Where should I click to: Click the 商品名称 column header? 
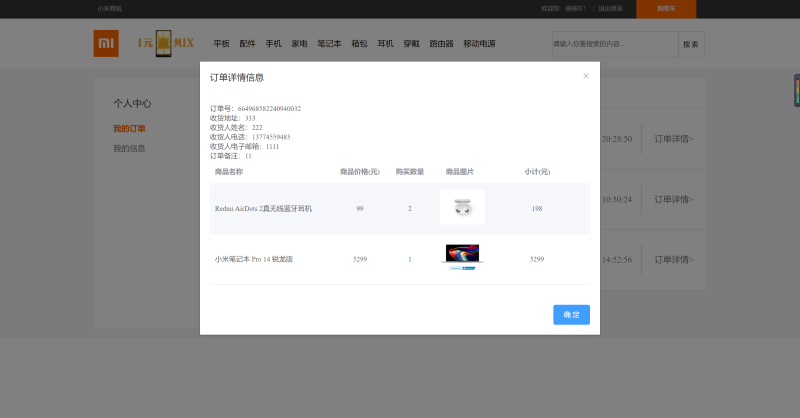click(229, 172)
